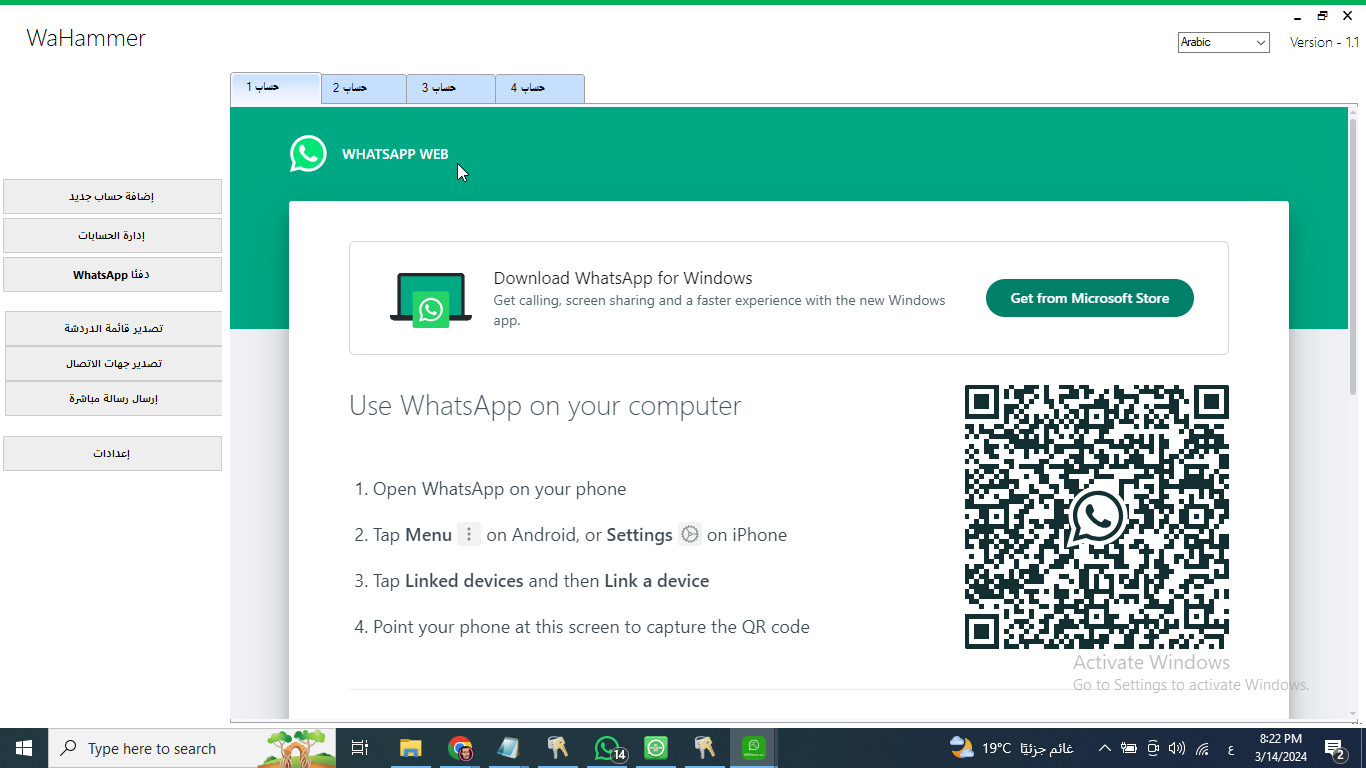1366x768 pixels.
Task: Switch to the حساب 3 tab
Action: click(x=451, y=88)
